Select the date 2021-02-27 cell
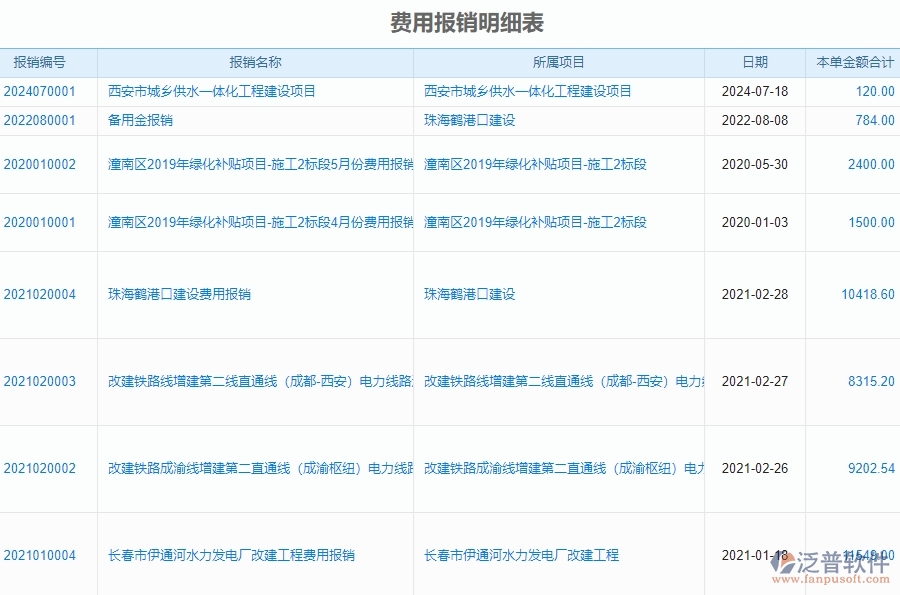900x595 pixels. tap(753, 380)
